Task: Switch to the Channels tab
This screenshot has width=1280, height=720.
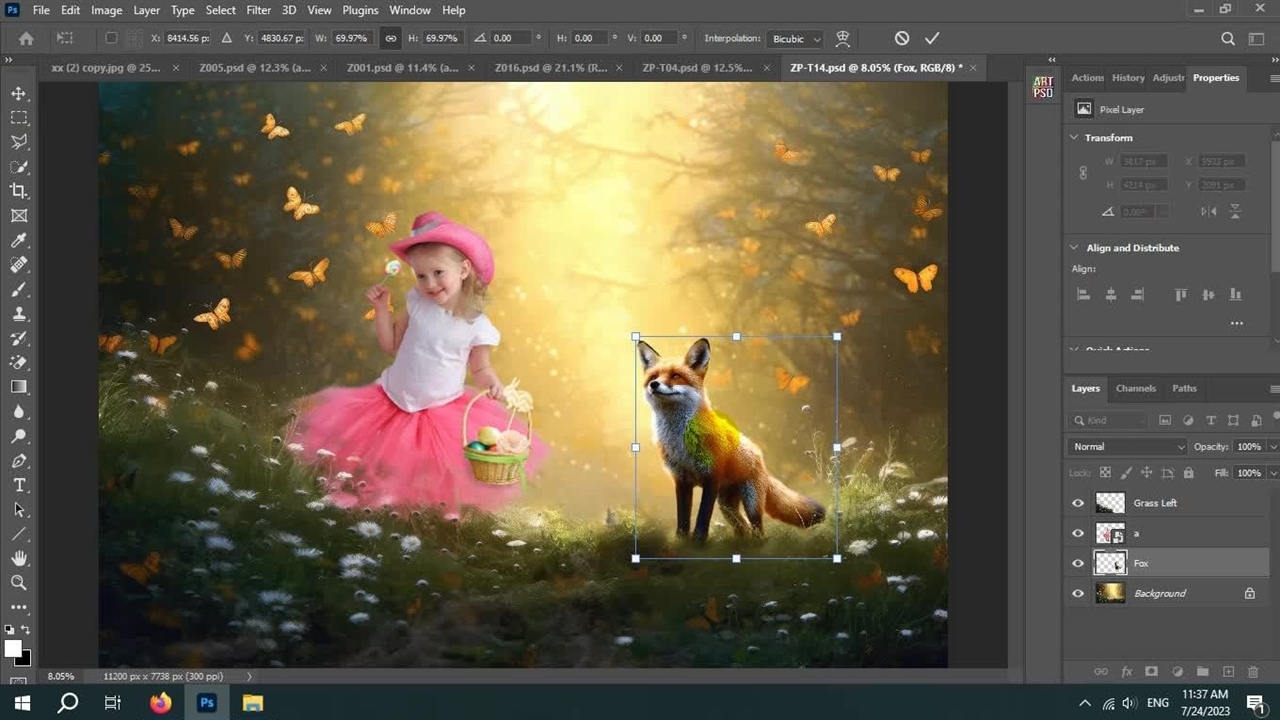Action: click(1135, 388)
